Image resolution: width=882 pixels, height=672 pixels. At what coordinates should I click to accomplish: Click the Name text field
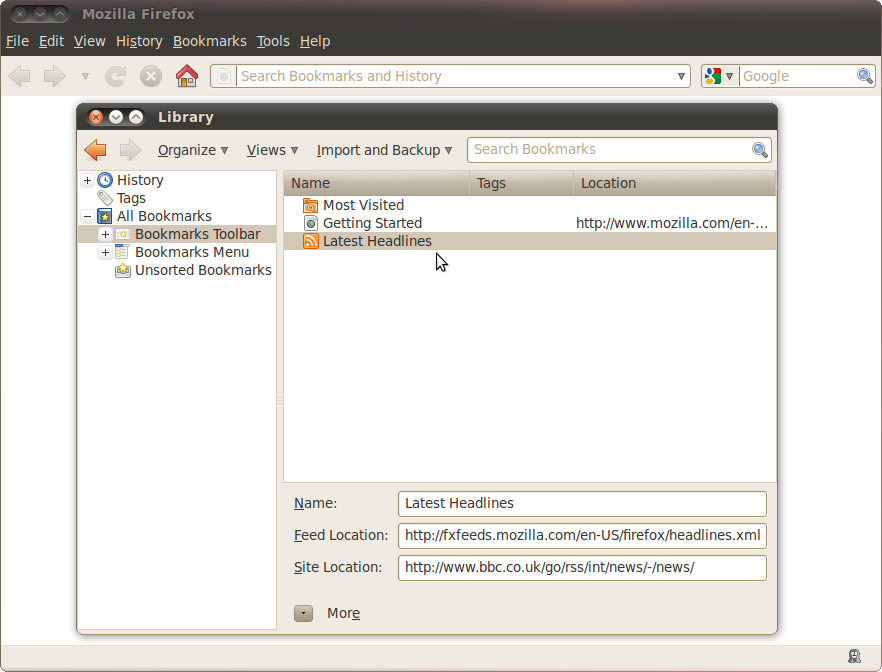[582, 503]
